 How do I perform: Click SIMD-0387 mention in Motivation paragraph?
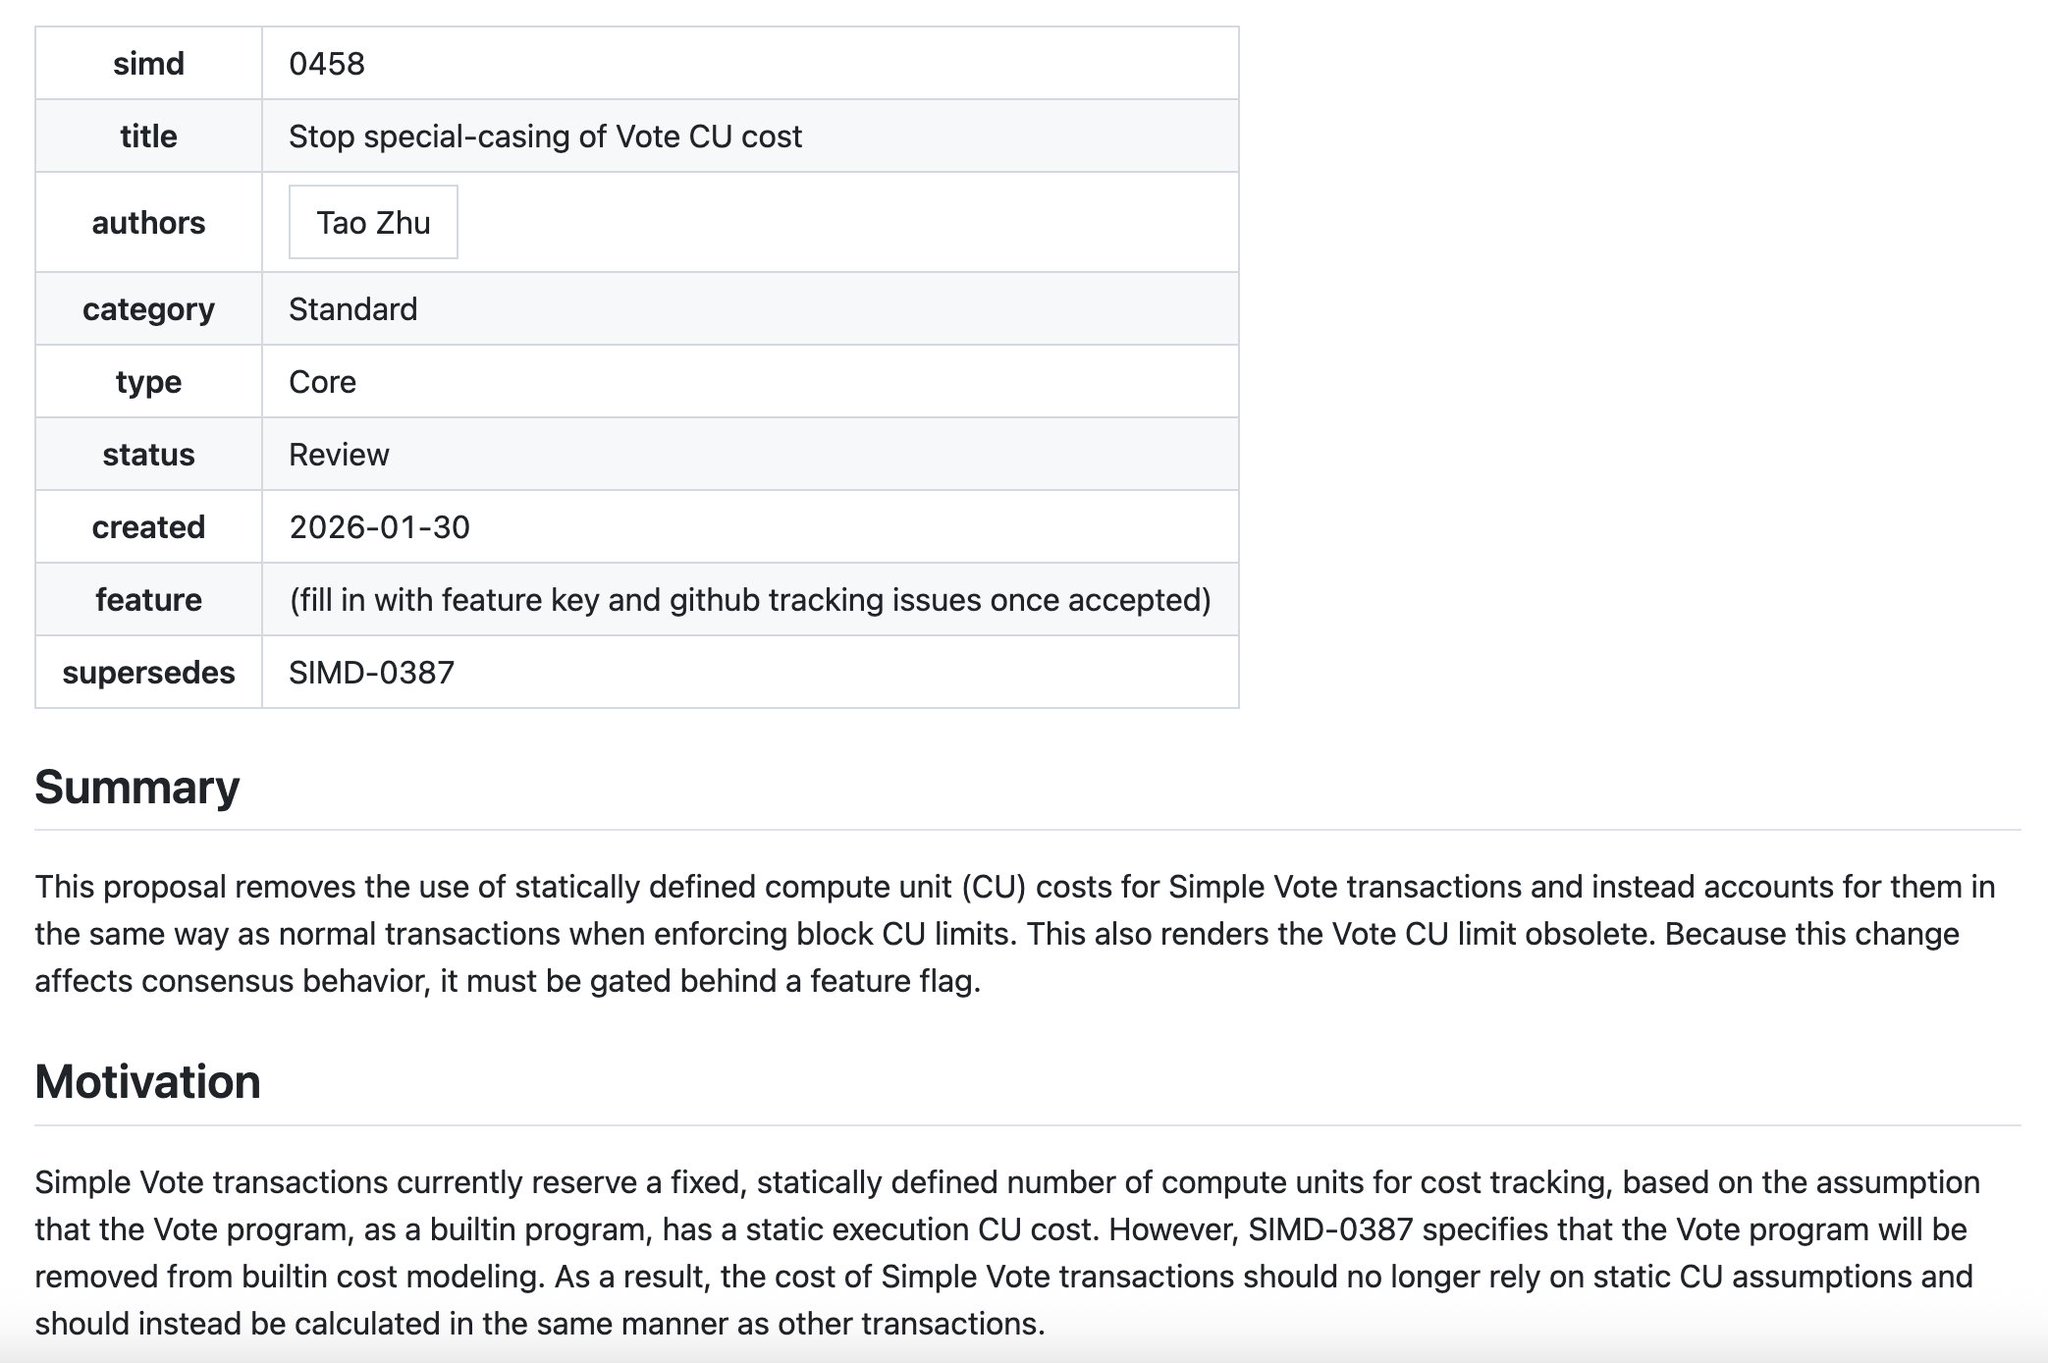[1330, 1229]
